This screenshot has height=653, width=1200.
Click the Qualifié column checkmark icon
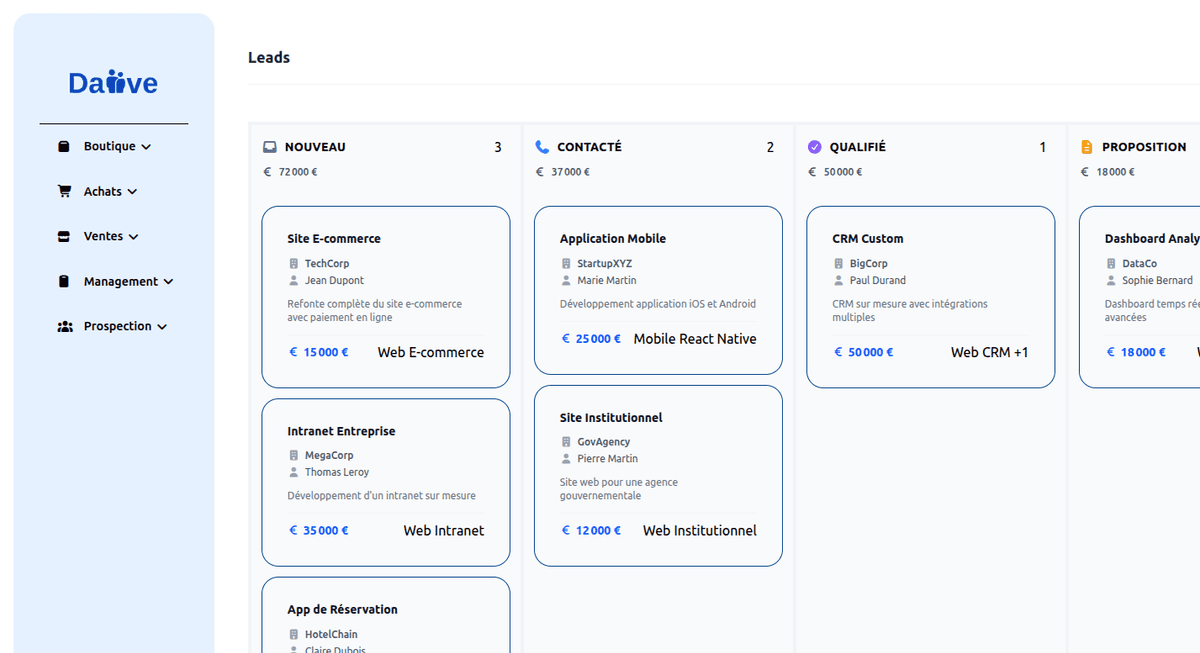tap(814, 147)
